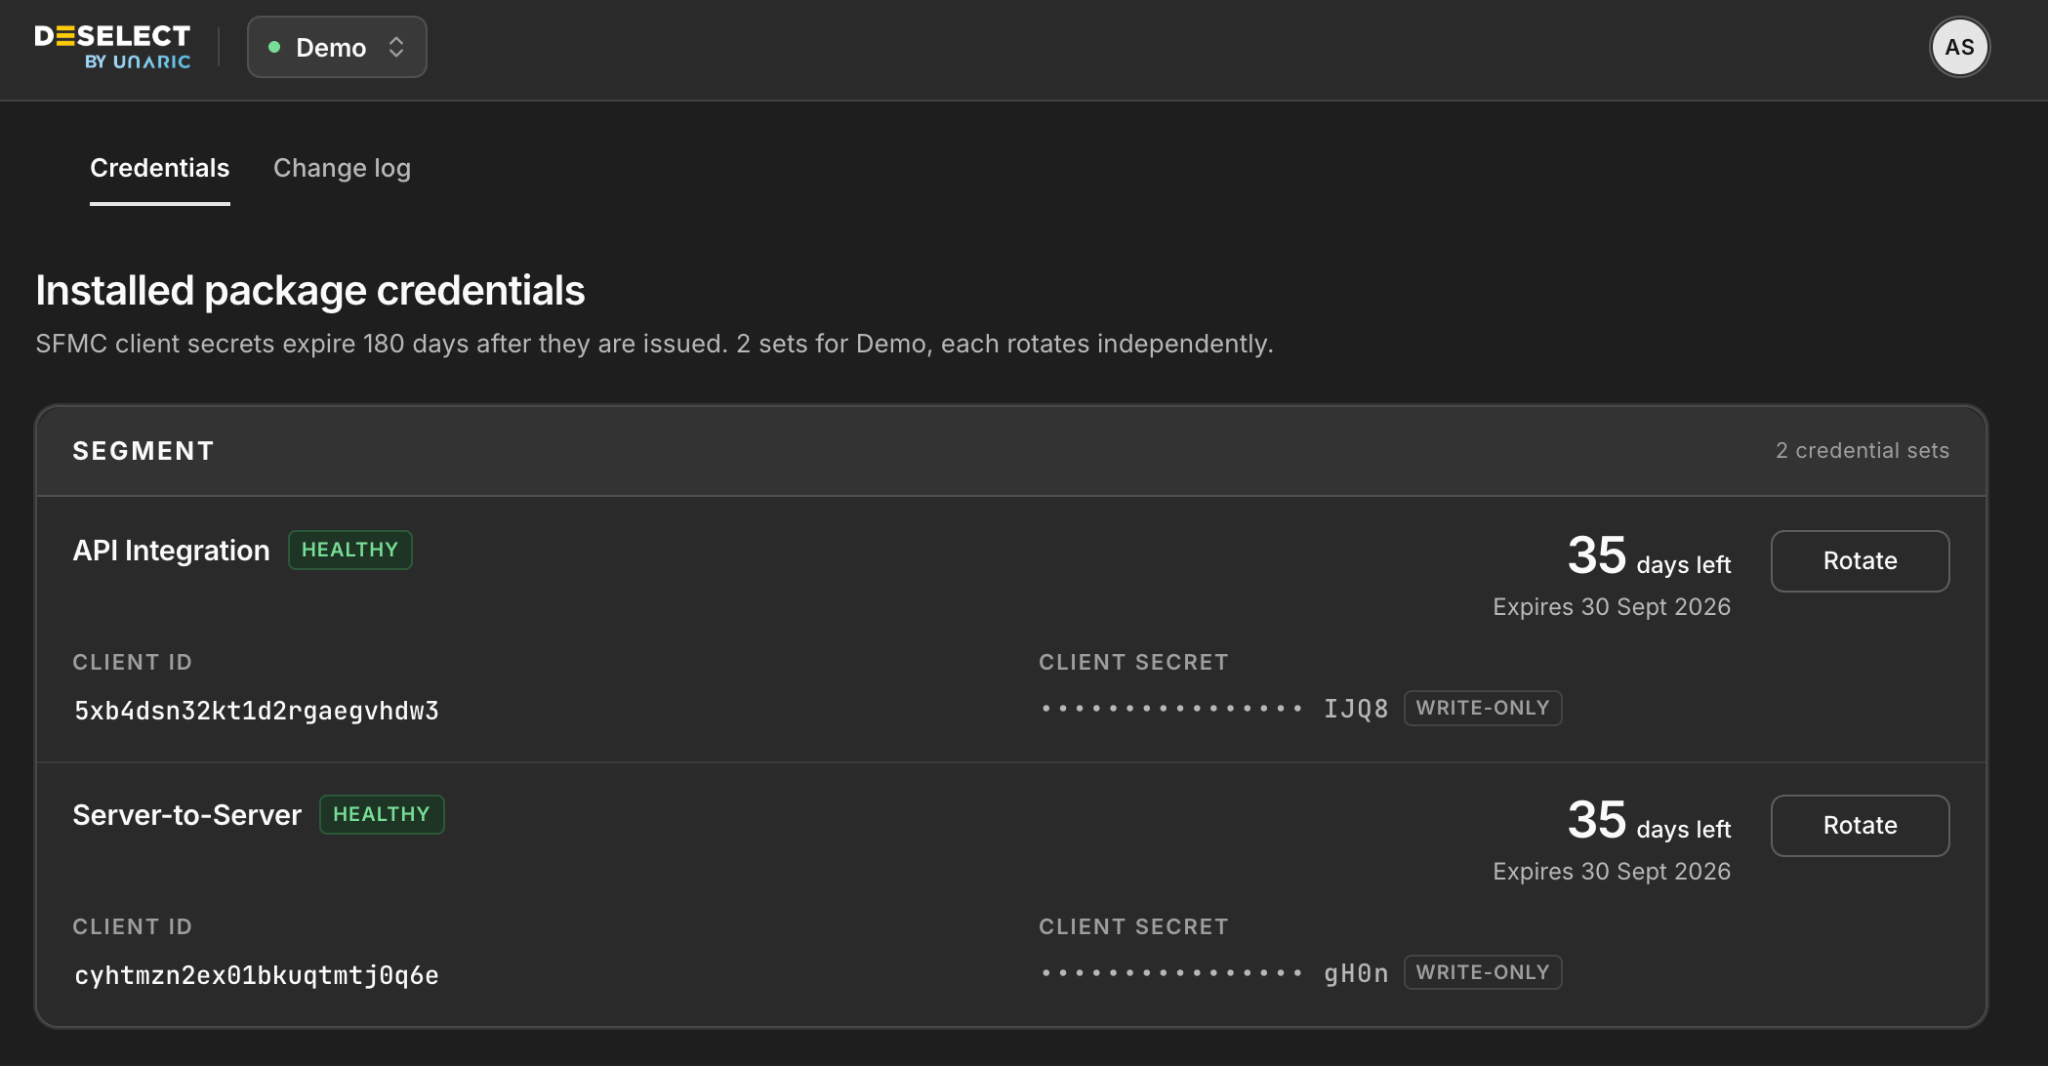
Task: Rotate the API Integration credentials
Action: (1860, 561)
